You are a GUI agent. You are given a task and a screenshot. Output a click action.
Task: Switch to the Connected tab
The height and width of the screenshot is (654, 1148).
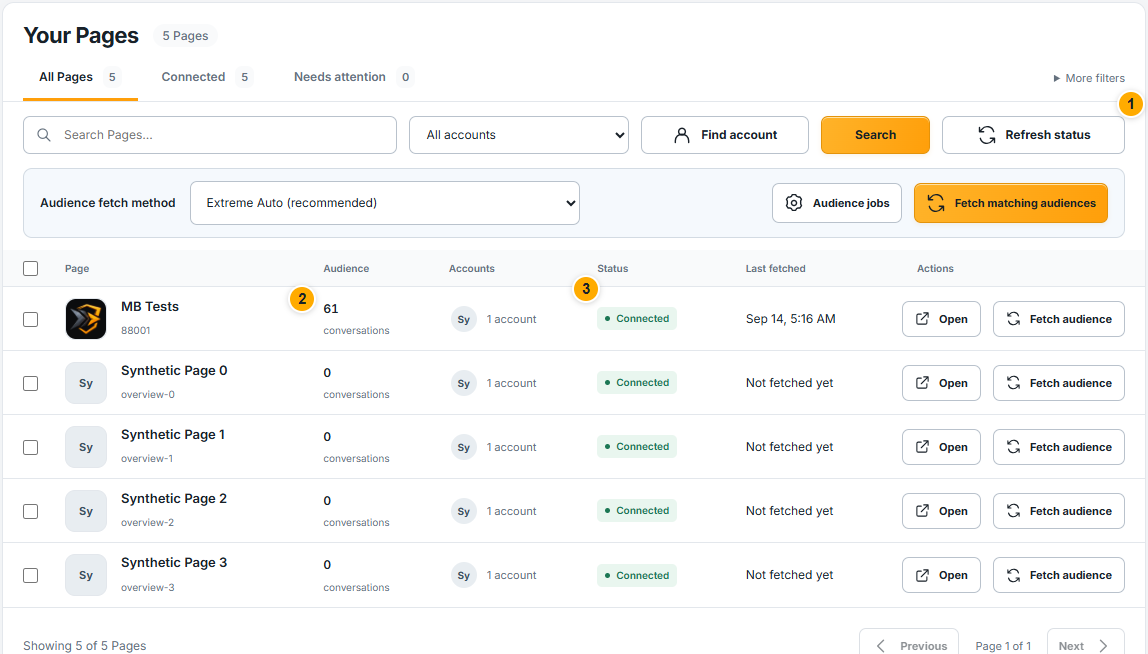click(206, 77)
